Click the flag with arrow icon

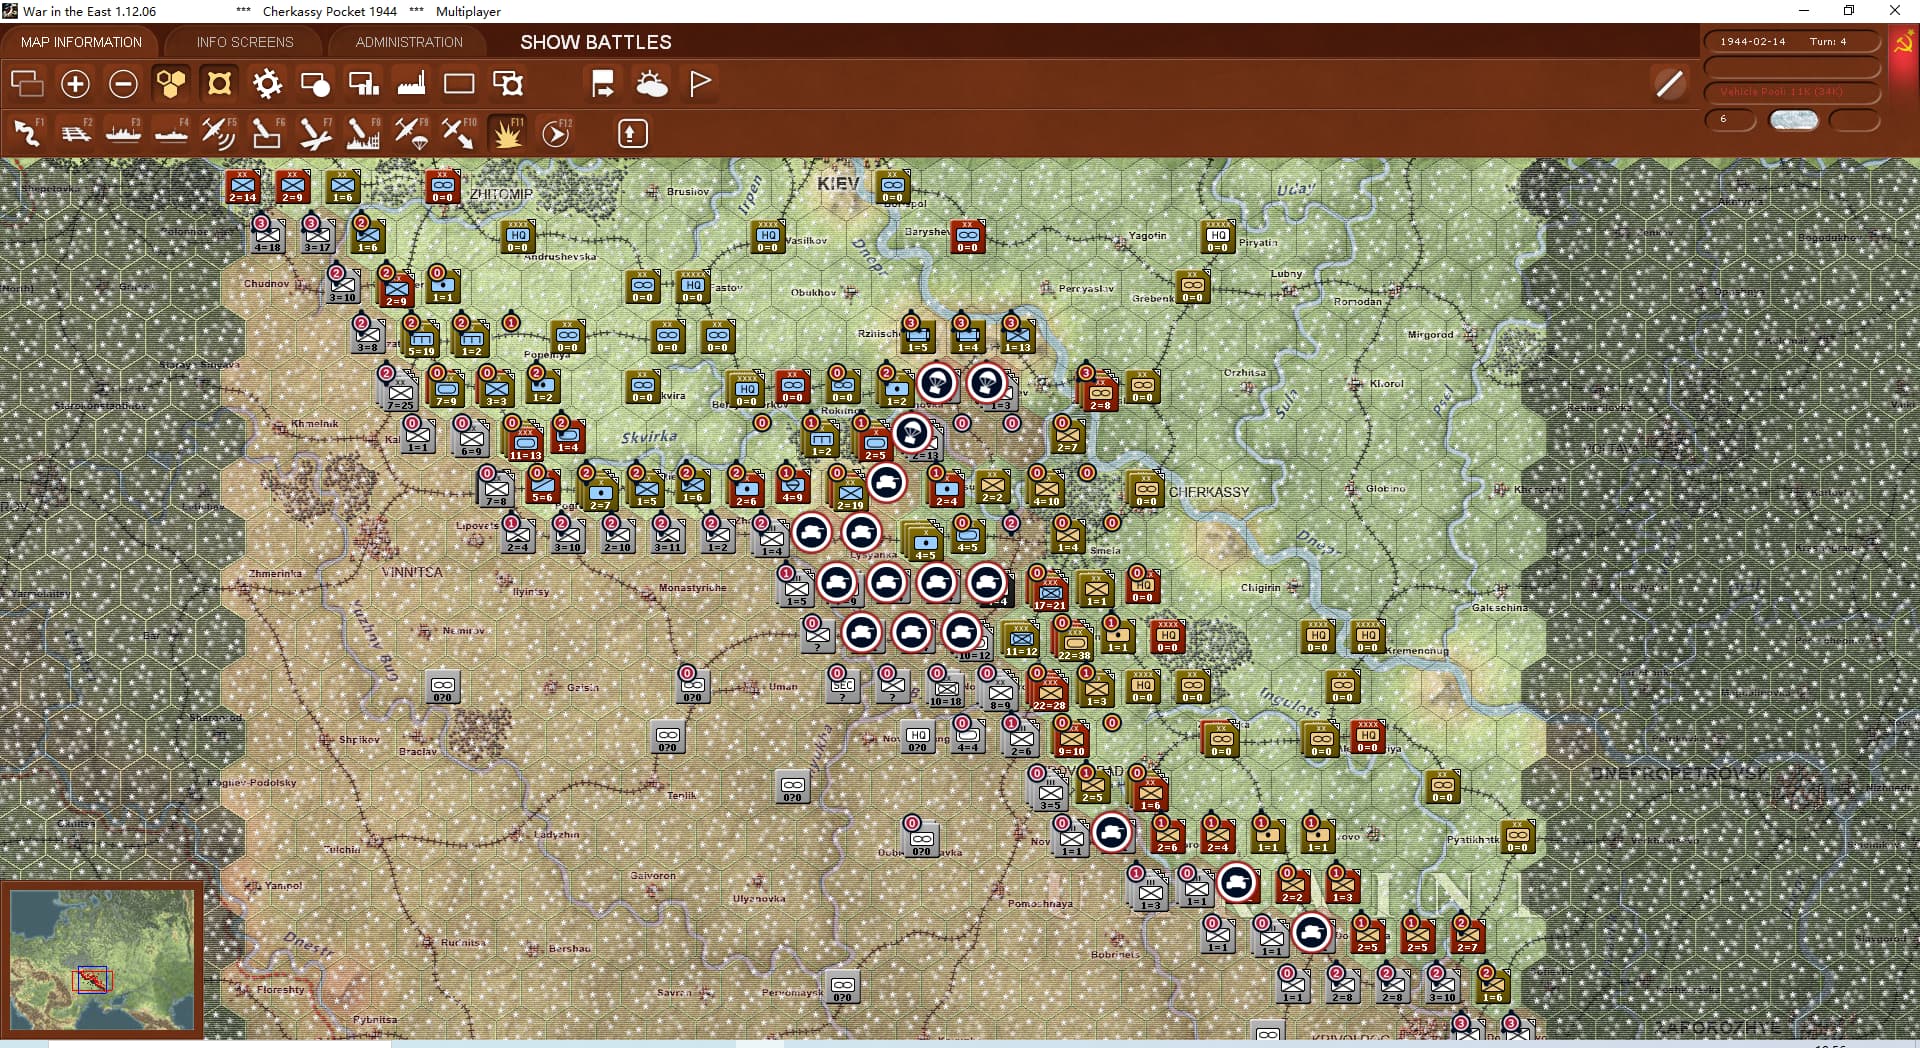[x=603, y=84]
